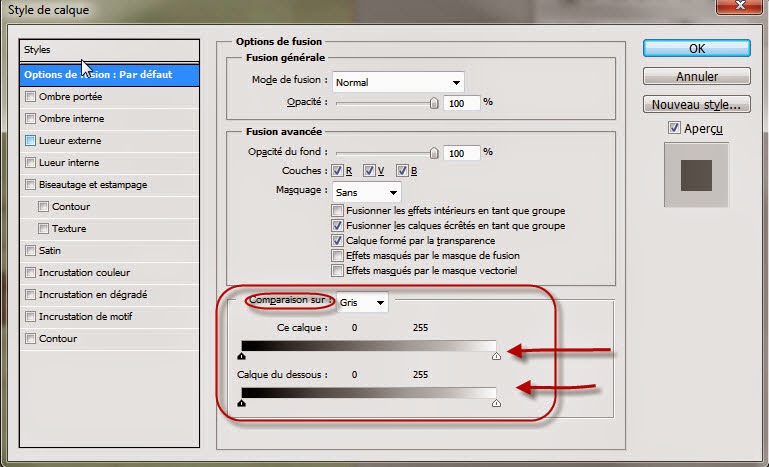Click the Ce calque white slider handle
The width and height of the screenshot is (769, 467).
(x=496, y=356)
